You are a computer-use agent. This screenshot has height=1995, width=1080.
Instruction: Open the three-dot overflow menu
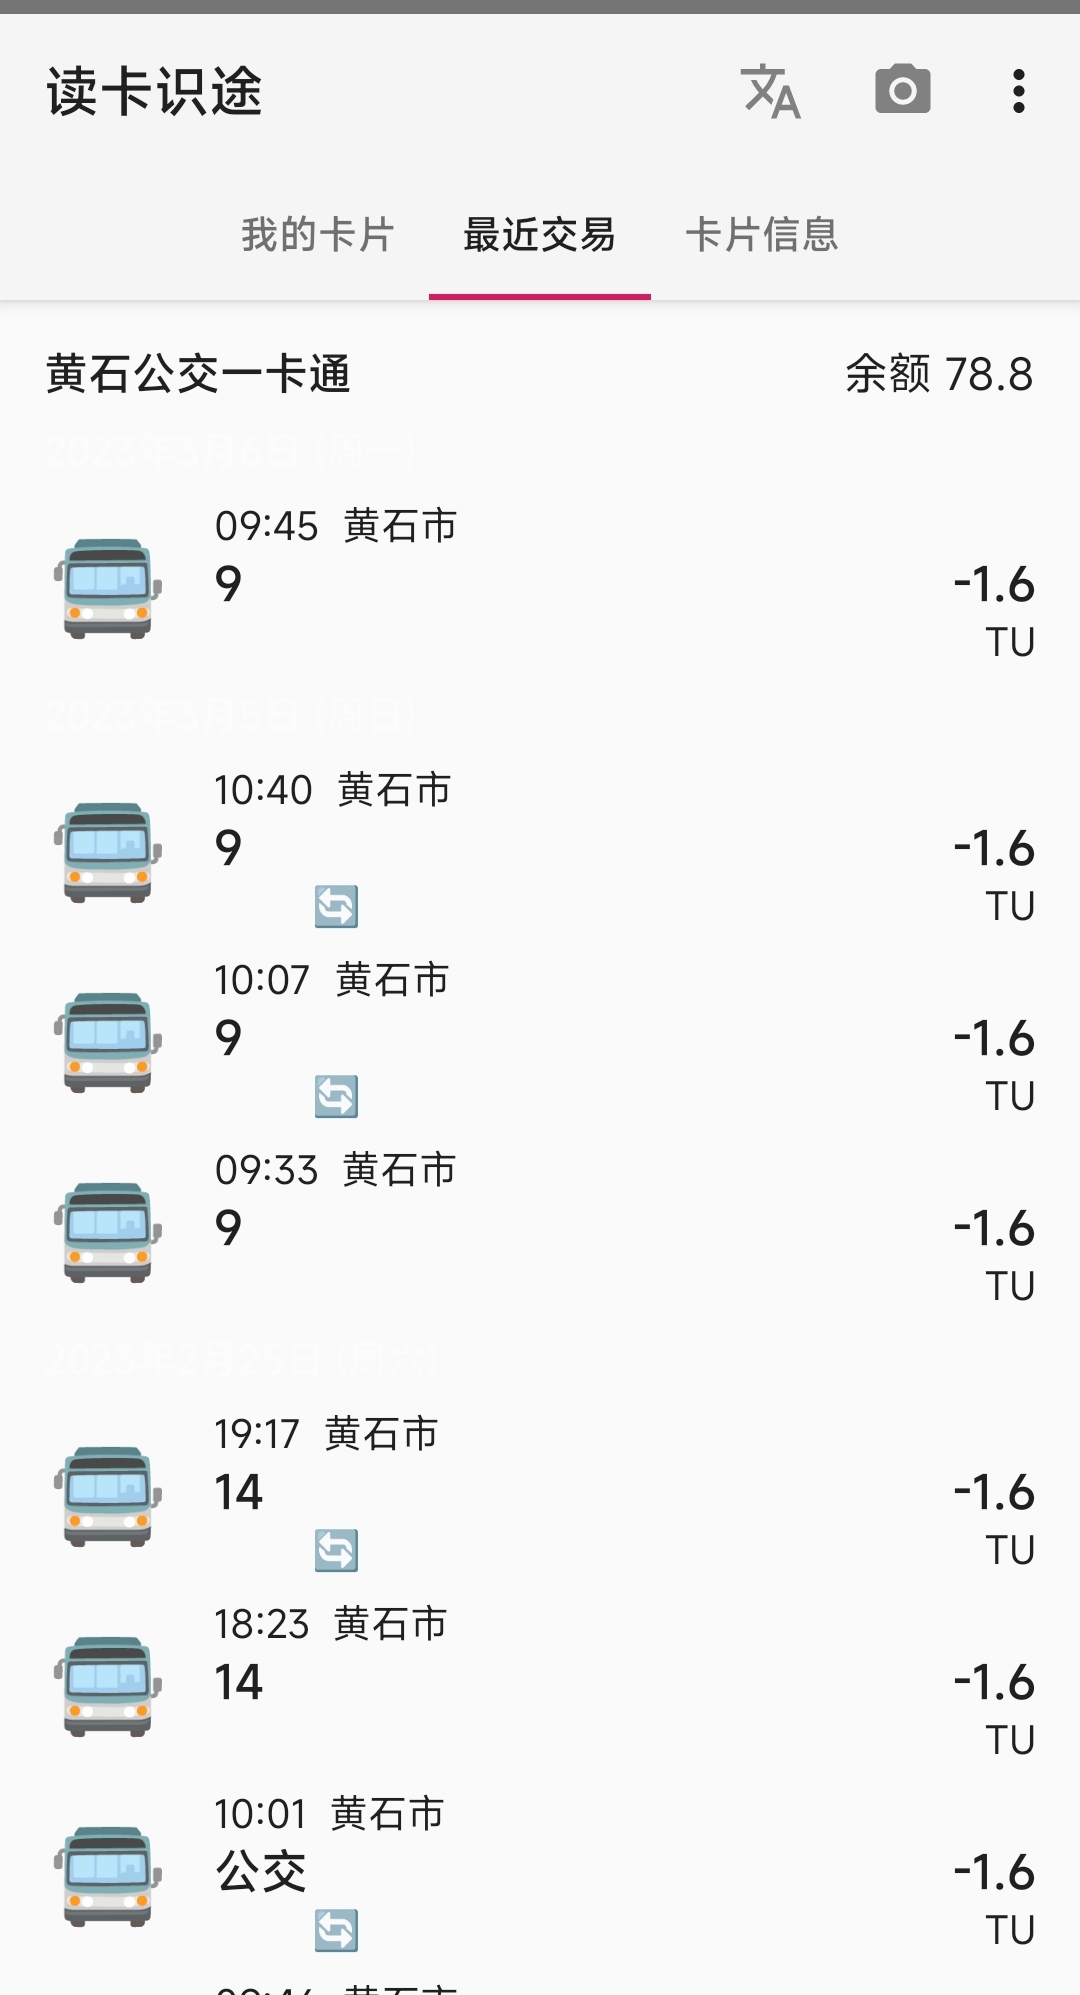coord(1018,91)
